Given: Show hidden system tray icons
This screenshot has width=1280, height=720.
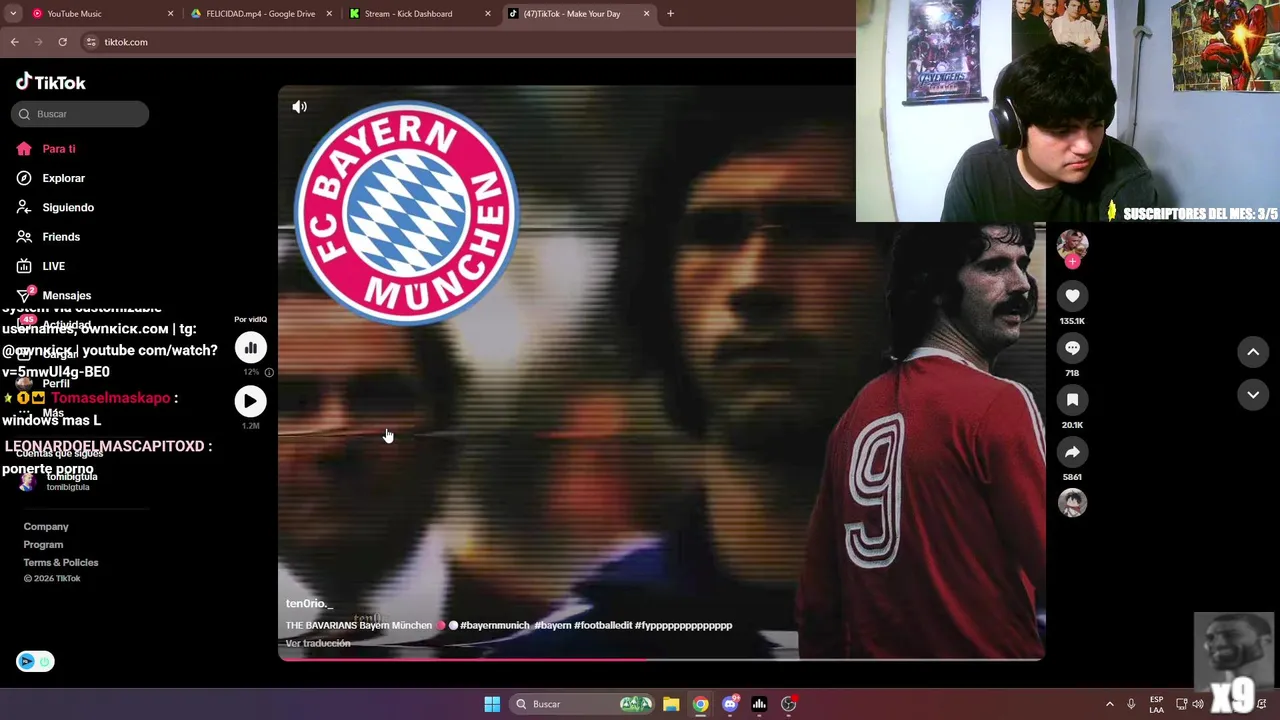Looking at the screenshot, I should pyautogui.click(x=1109, y=704).
